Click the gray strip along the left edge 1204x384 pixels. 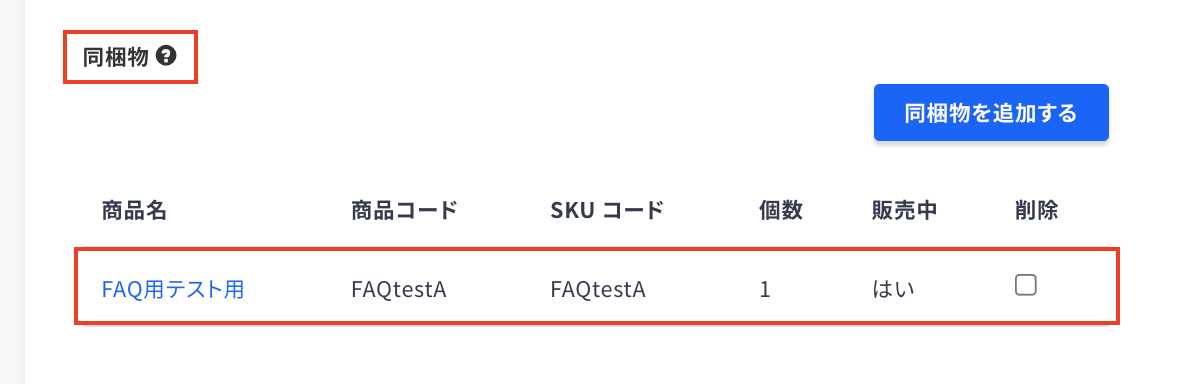[12, 192]
